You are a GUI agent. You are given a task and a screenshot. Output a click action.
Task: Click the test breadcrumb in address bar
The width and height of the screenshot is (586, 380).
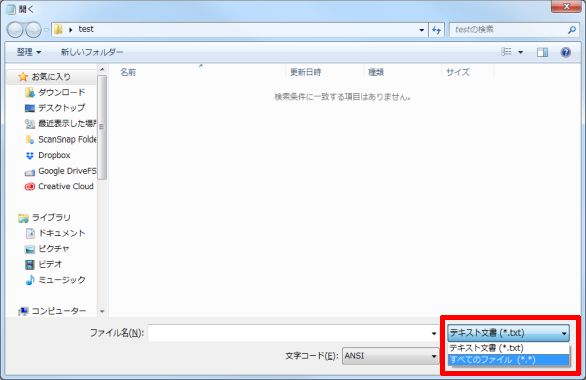click(x=86, y=29)
